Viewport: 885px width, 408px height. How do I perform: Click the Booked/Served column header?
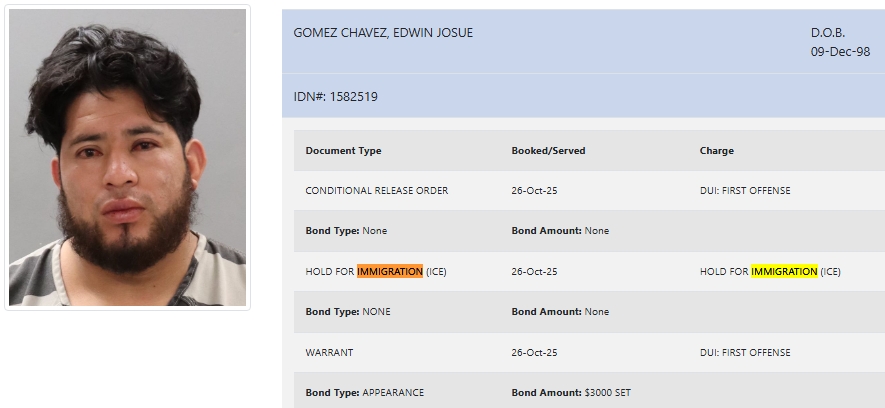click(x=548, y=151)
